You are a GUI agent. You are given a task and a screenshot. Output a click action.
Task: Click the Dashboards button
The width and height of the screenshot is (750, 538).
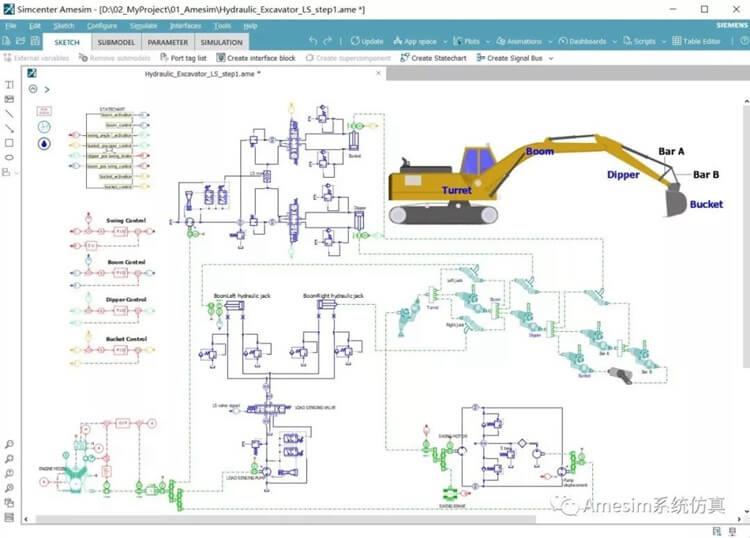[583, 41]
